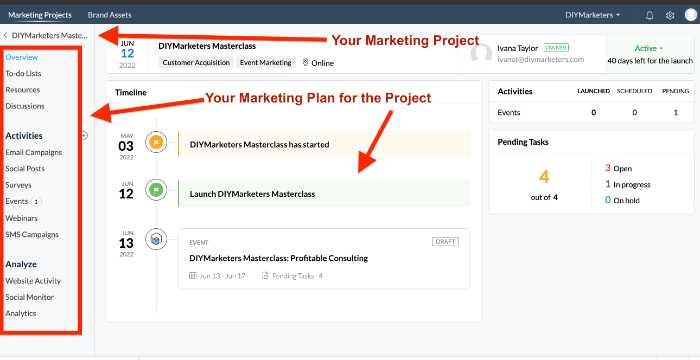Image resolution: width=700 pixels, height=360 pixels.
Task: Click the Events row in Activities table
Action: tap(592, 113)
